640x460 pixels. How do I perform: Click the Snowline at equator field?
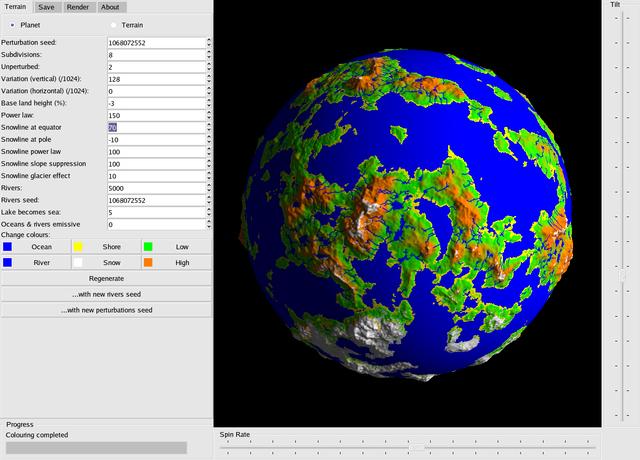pos(156,127)
